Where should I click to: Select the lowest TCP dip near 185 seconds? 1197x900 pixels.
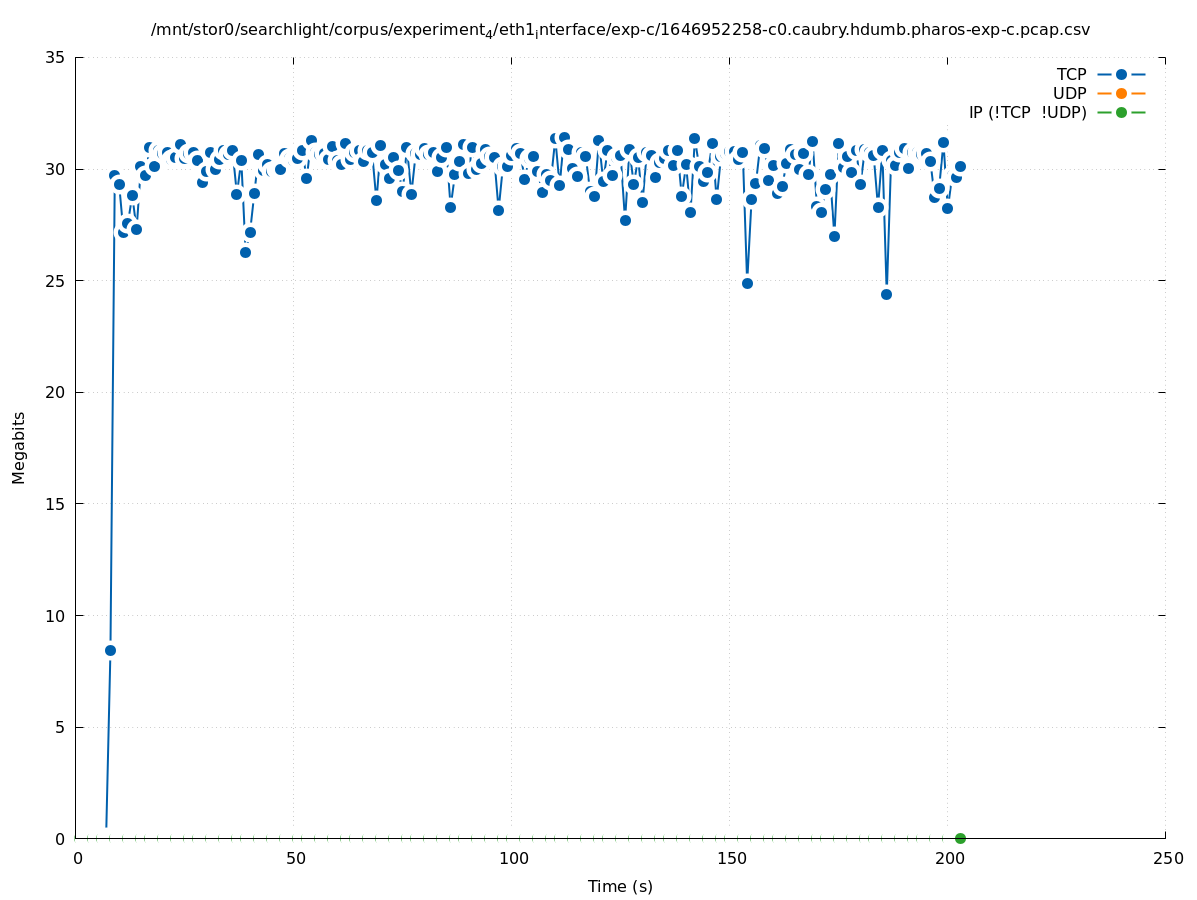coord(886,294)
